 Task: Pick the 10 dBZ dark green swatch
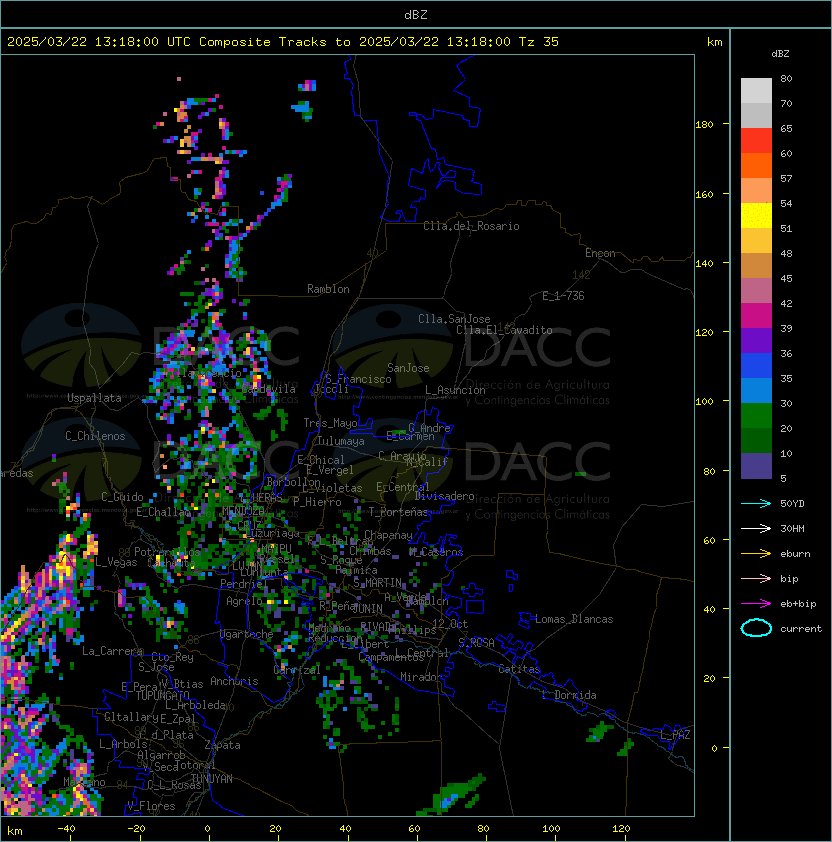pos(756,441)
